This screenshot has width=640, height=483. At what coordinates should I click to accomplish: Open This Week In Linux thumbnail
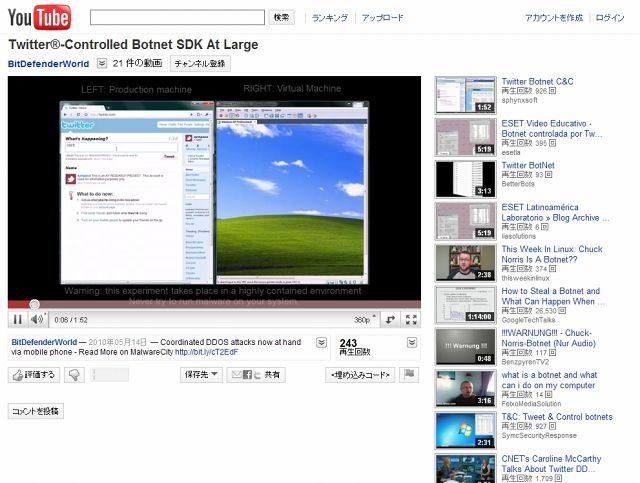[466, 263]
